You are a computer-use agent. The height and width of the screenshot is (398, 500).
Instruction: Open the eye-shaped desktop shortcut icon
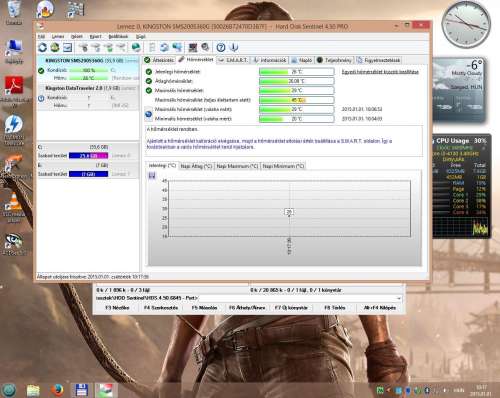[14, 243]
